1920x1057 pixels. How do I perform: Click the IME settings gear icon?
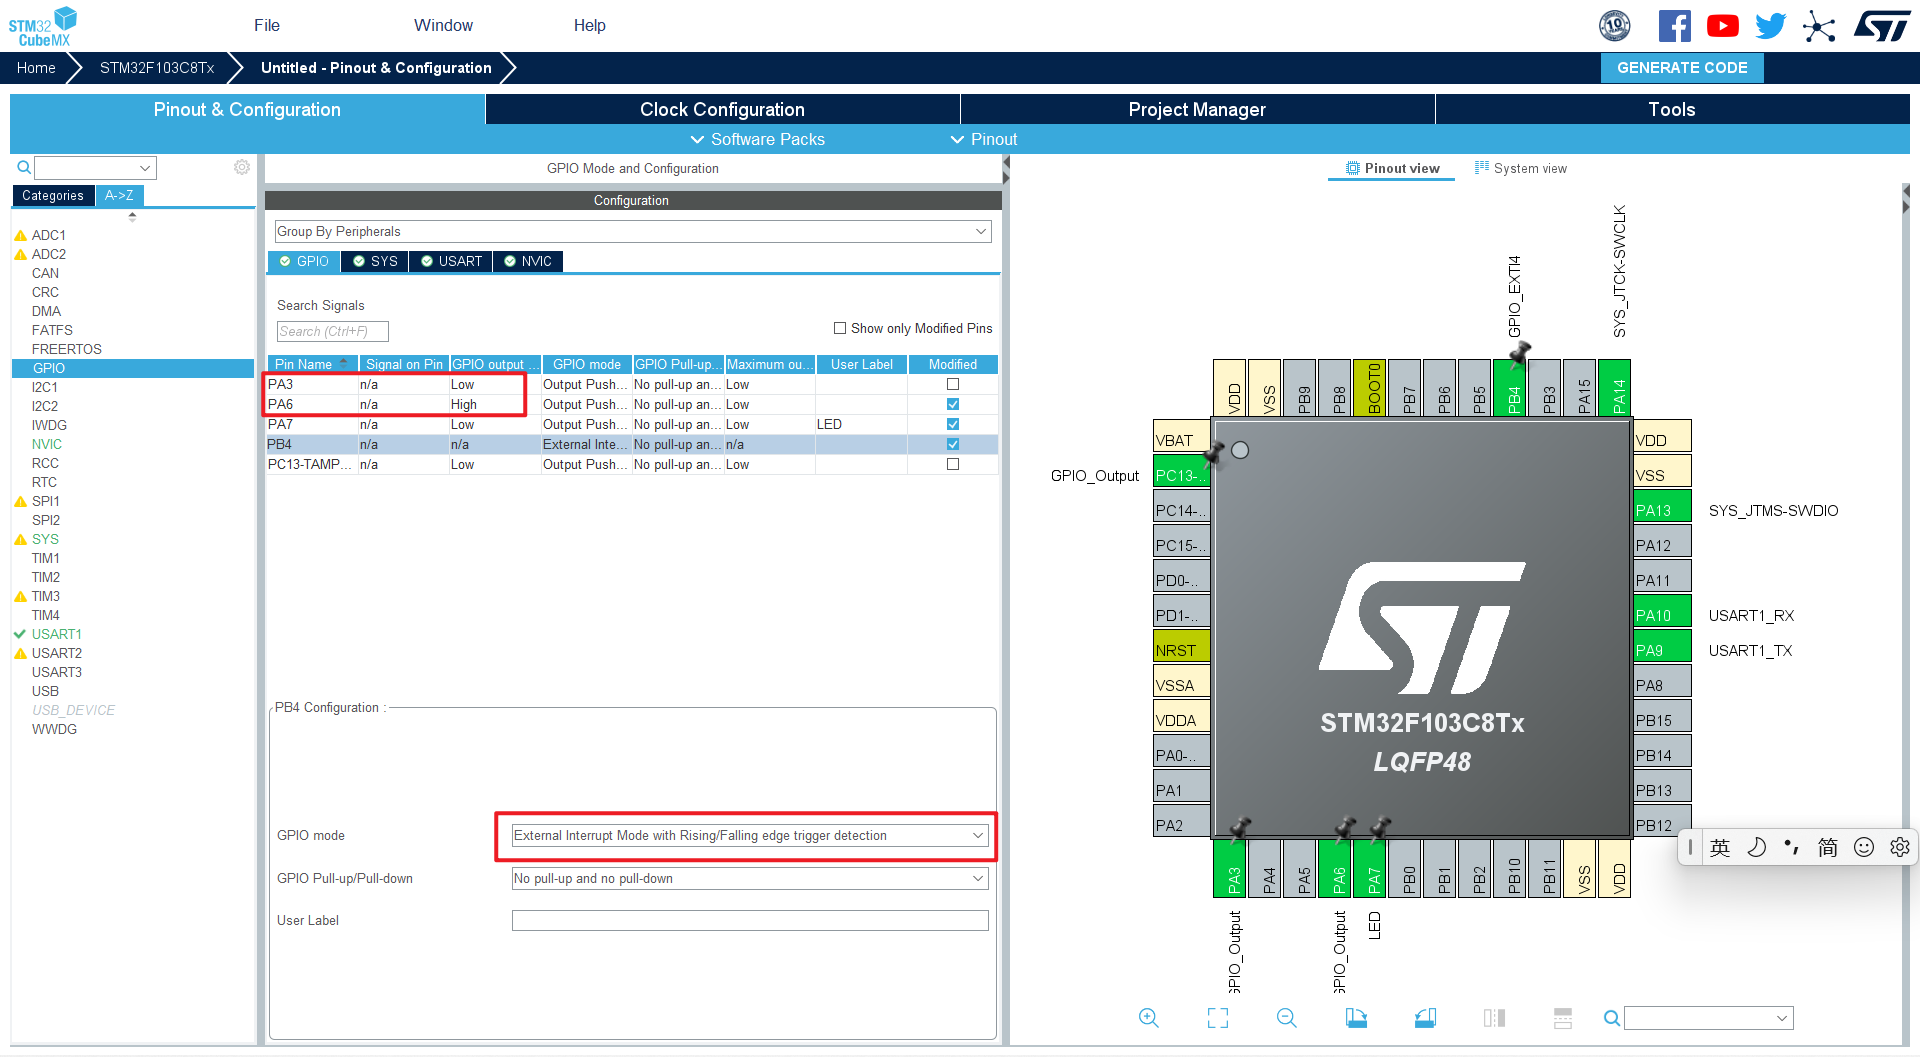[1900, 848]
